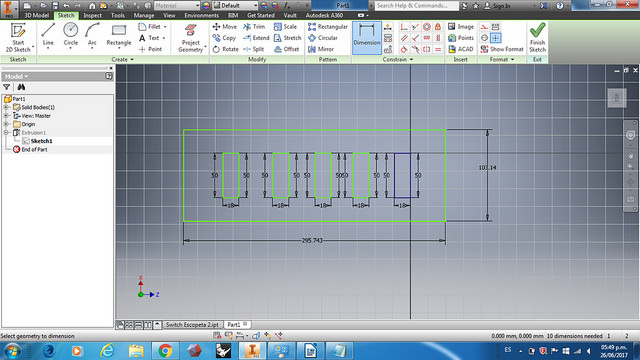This screenshot has width=640, height=360.
Task: Click the Project Geometry tool
Action: 191,38
